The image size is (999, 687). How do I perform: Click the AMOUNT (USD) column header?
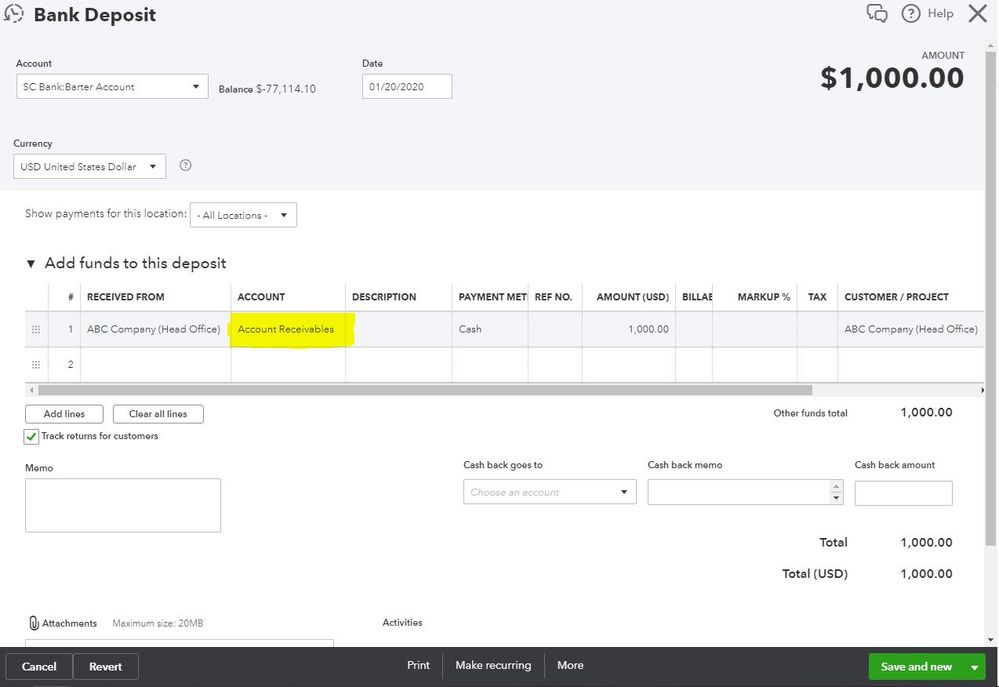(x=633, y=297)
